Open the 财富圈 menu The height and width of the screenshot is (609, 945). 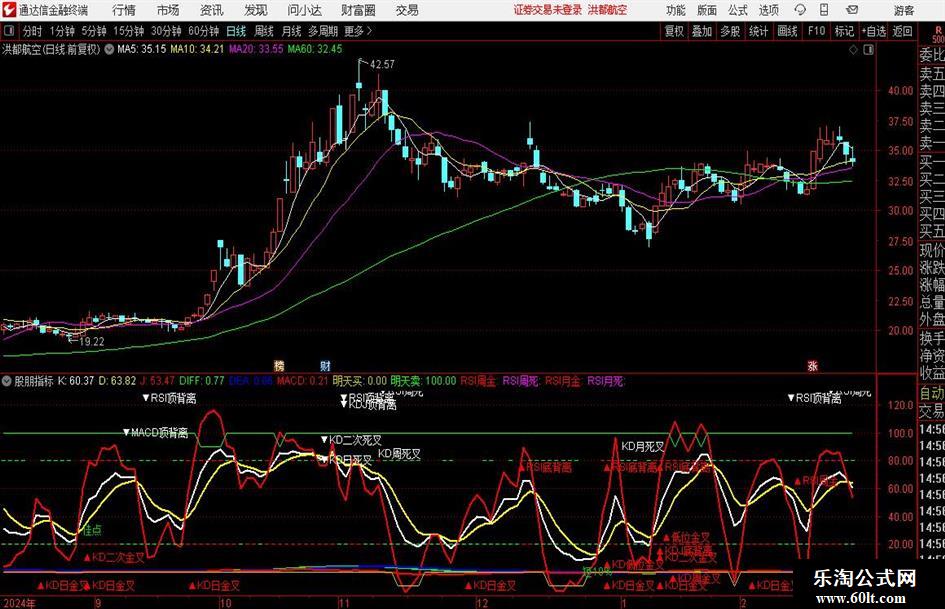tap(358, 10)
